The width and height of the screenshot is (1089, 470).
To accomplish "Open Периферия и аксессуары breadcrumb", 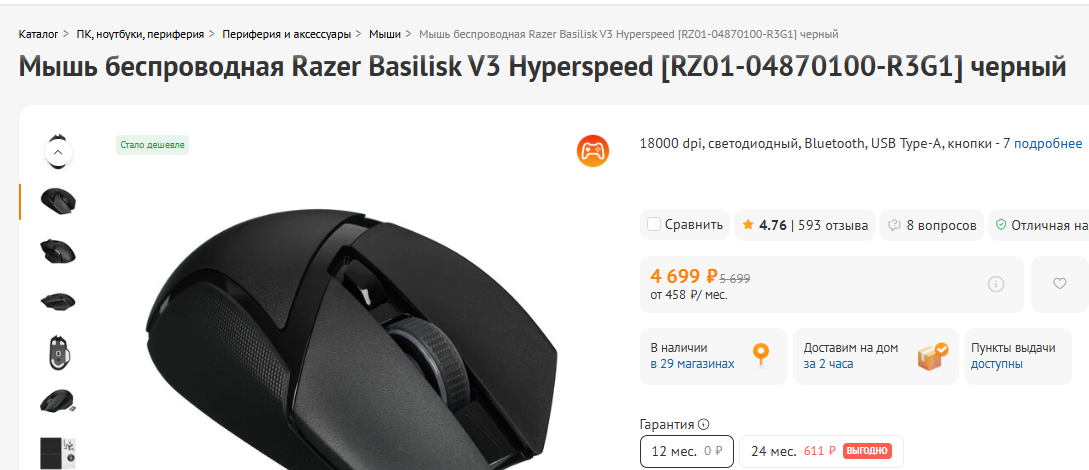I will pos(287,33).
